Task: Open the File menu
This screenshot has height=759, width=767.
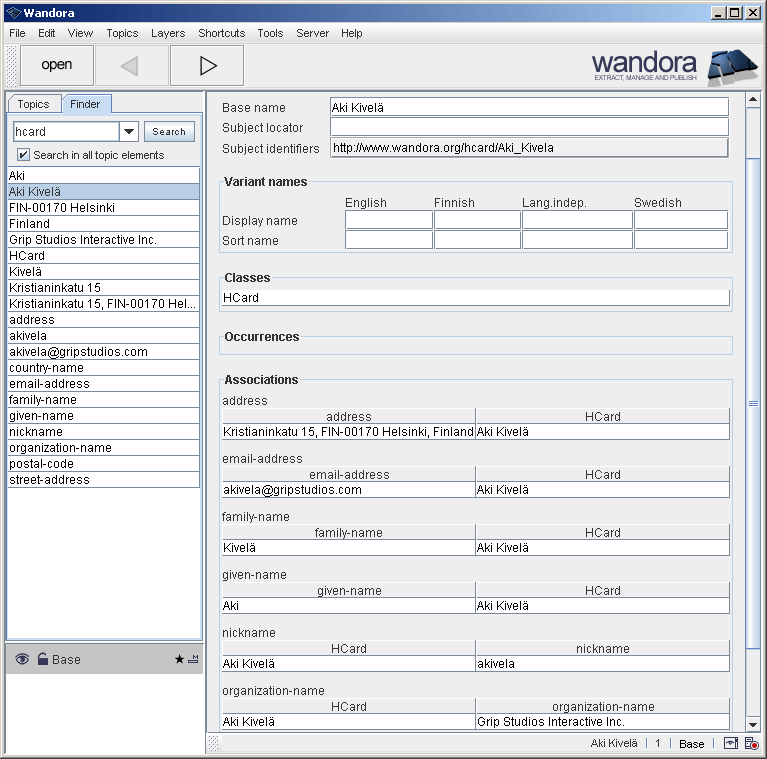Action: (17, 33)
